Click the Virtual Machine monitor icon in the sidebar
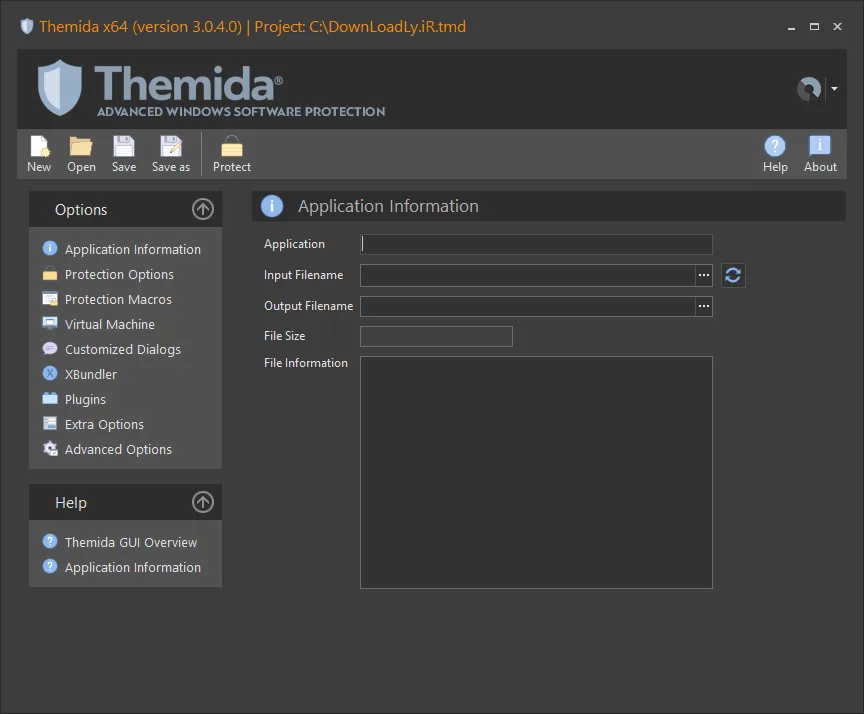 tap(50, 323)
